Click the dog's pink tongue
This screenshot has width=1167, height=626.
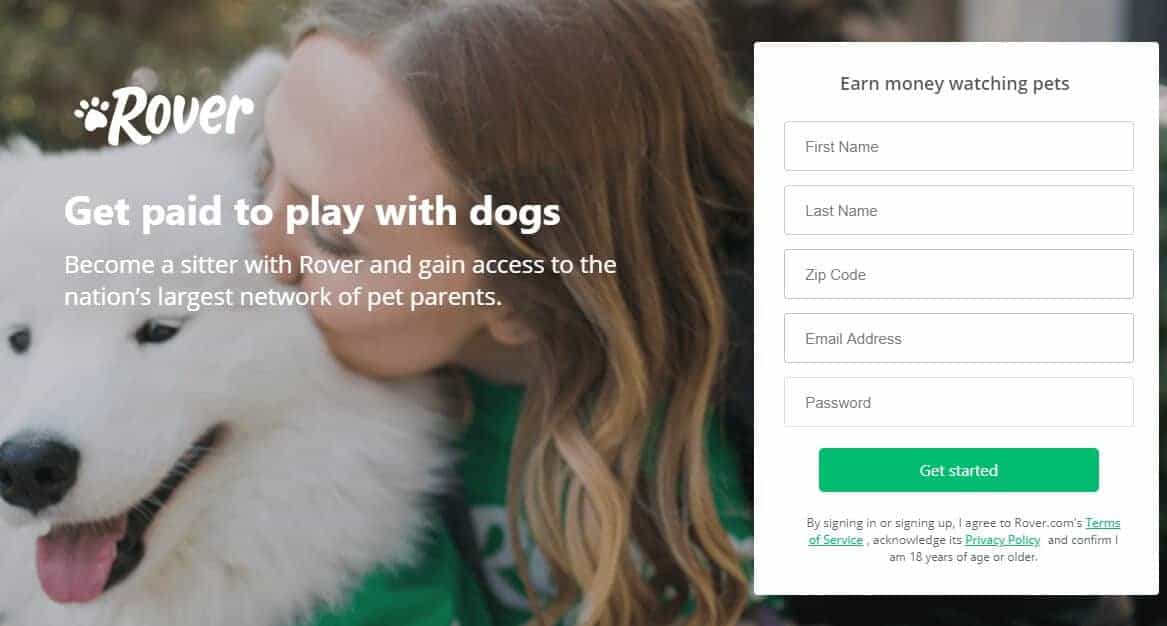pyautogui.click(x=74, y=562)
